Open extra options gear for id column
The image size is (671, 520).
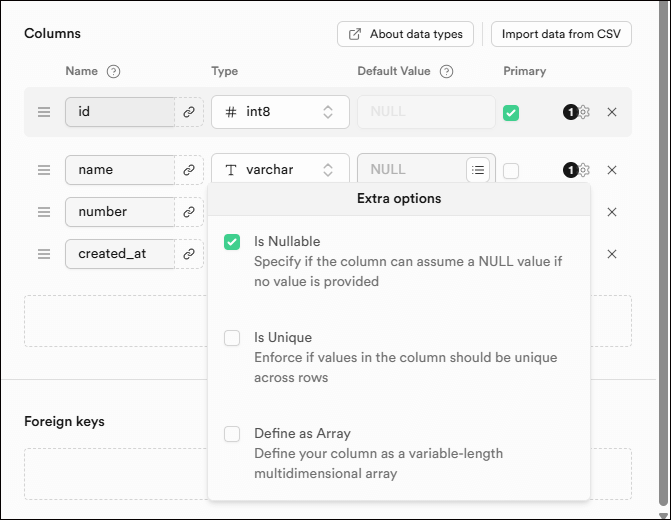click(584, 112)
